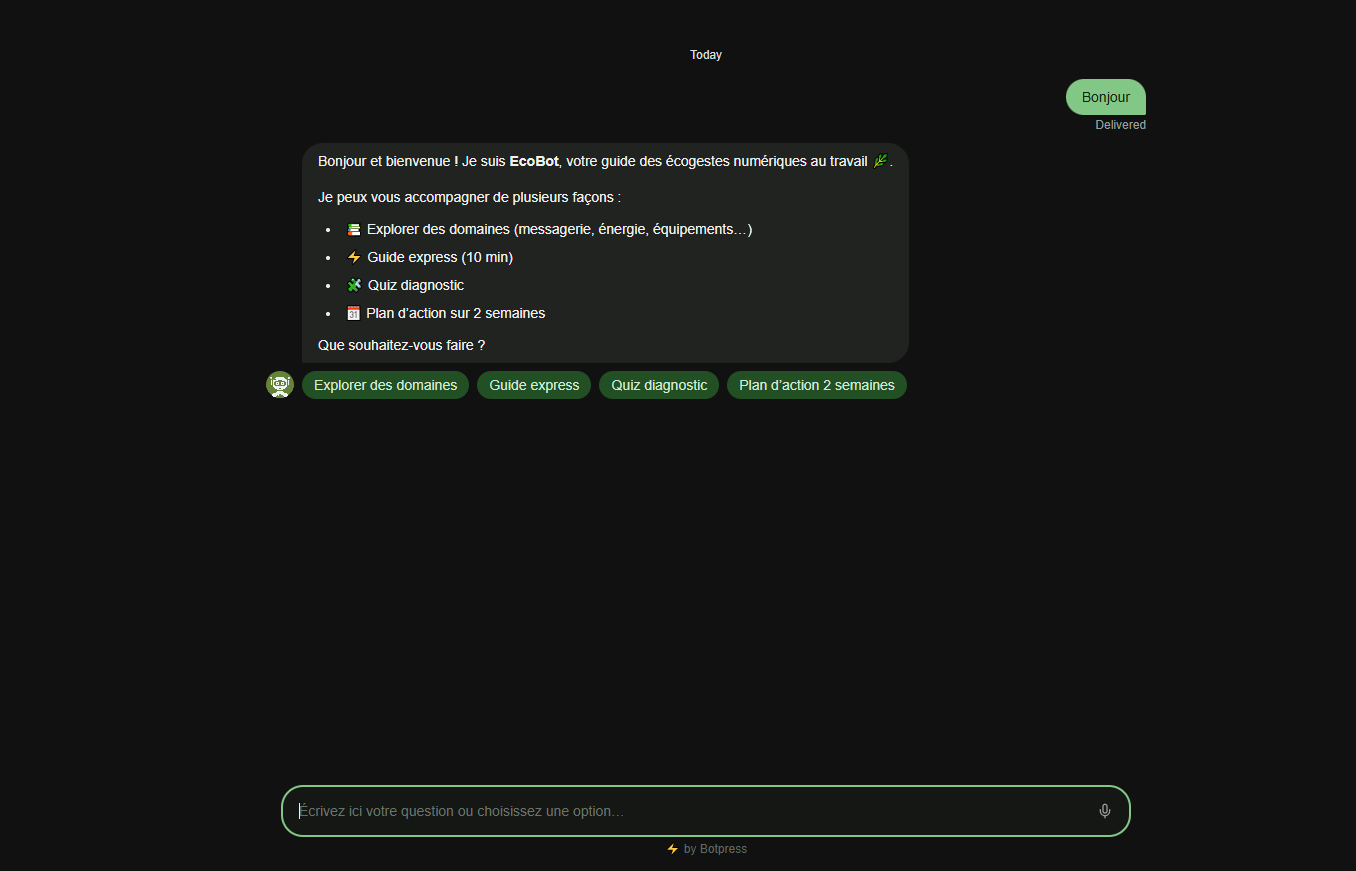Click the books emoji beside Explorer des domaines

coord(353,229)
